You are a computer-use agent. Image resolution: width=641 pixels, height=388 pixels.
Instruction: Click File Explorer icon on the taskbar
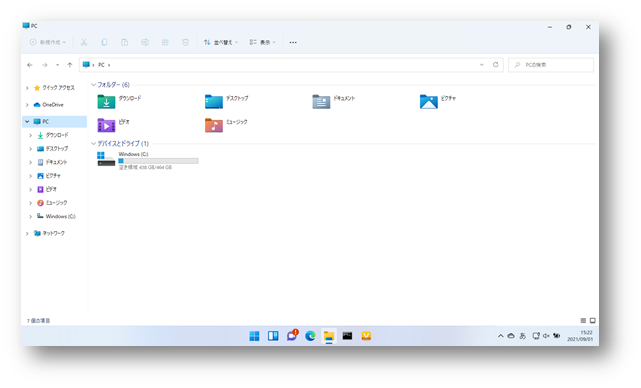click(329, 336)
